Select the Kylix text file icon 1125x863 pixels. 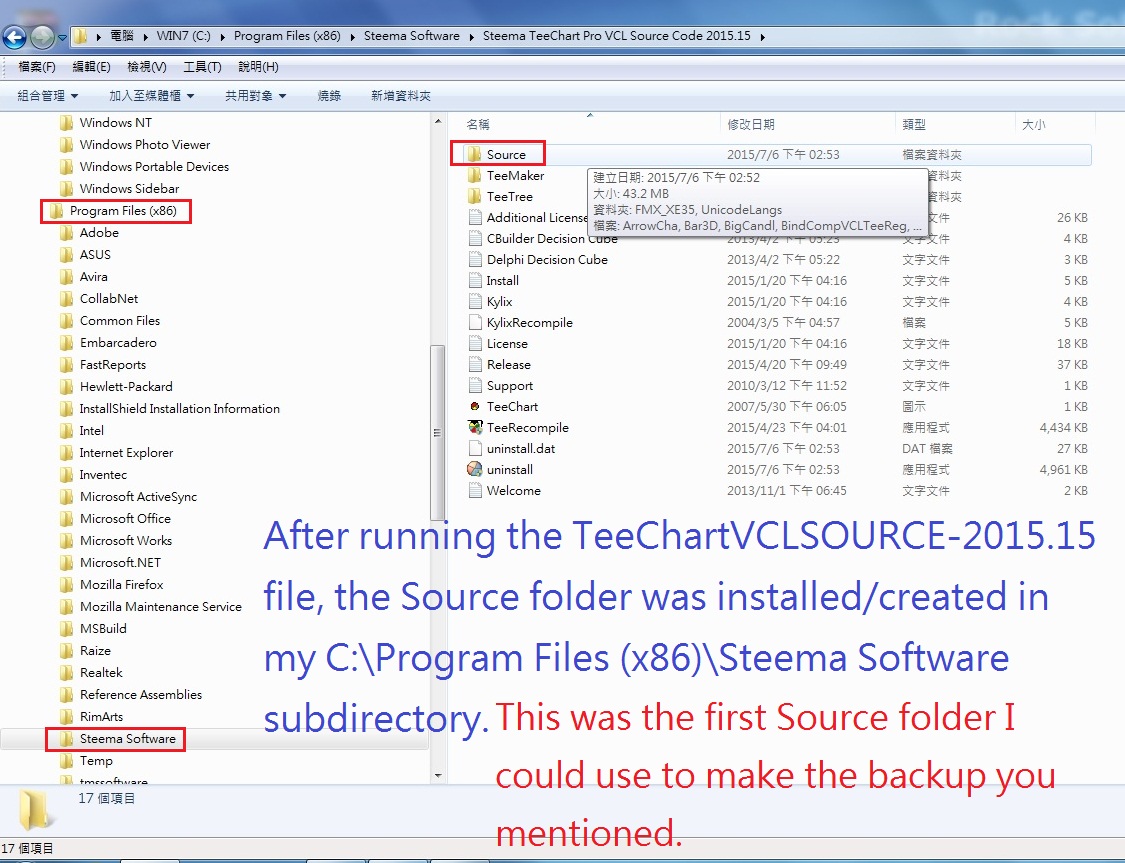coord(474,302)
